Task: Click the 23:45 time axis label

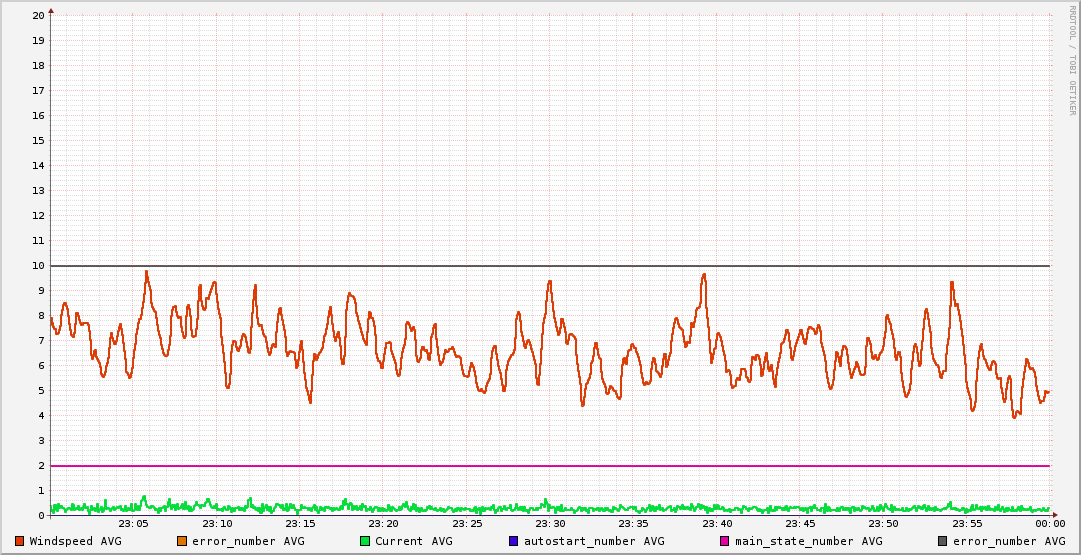Action: [800, 524]
